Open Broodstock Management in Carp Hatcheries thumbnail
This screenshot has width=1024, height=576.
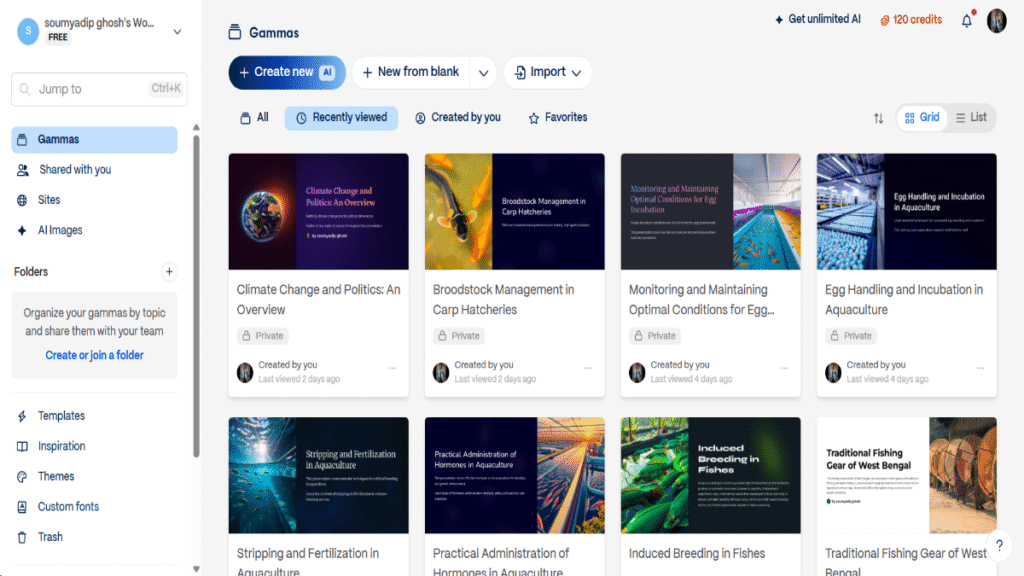pyautogui.click(x=515, y=212)
